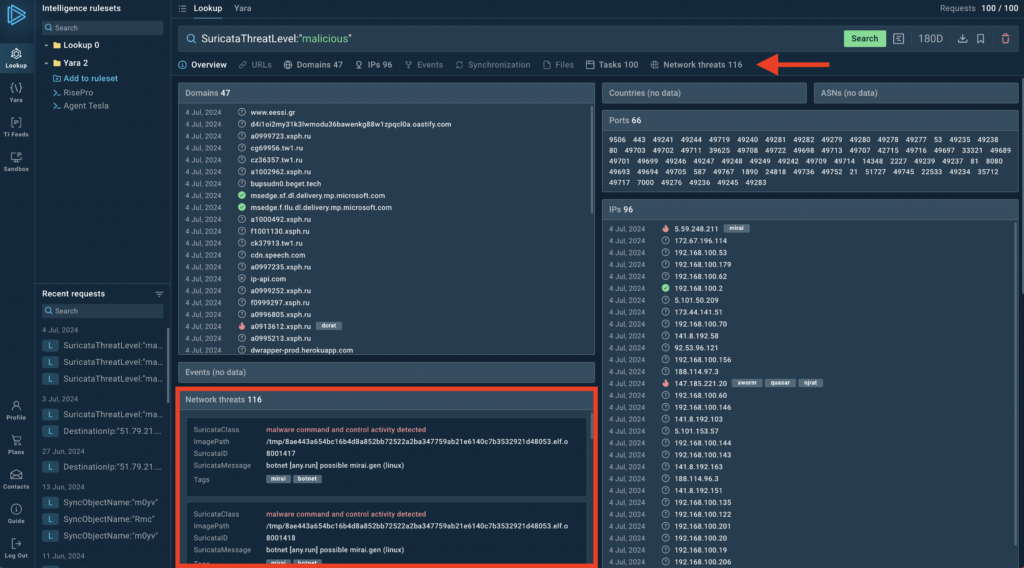Switch to the Domains 47 tab

313,65
